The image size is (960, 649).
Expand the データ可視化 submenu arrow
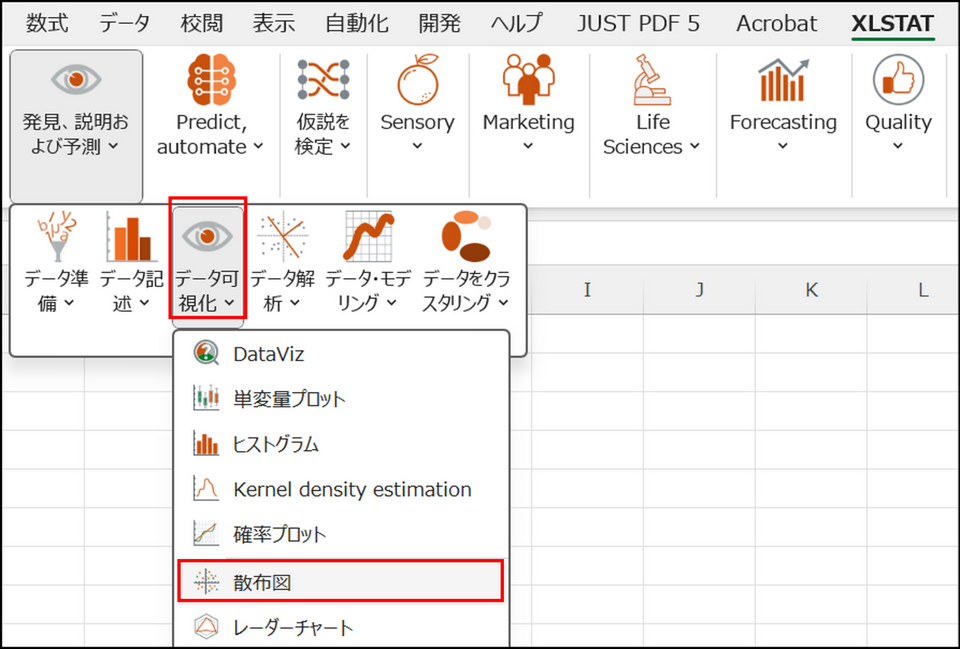(229, 303)
